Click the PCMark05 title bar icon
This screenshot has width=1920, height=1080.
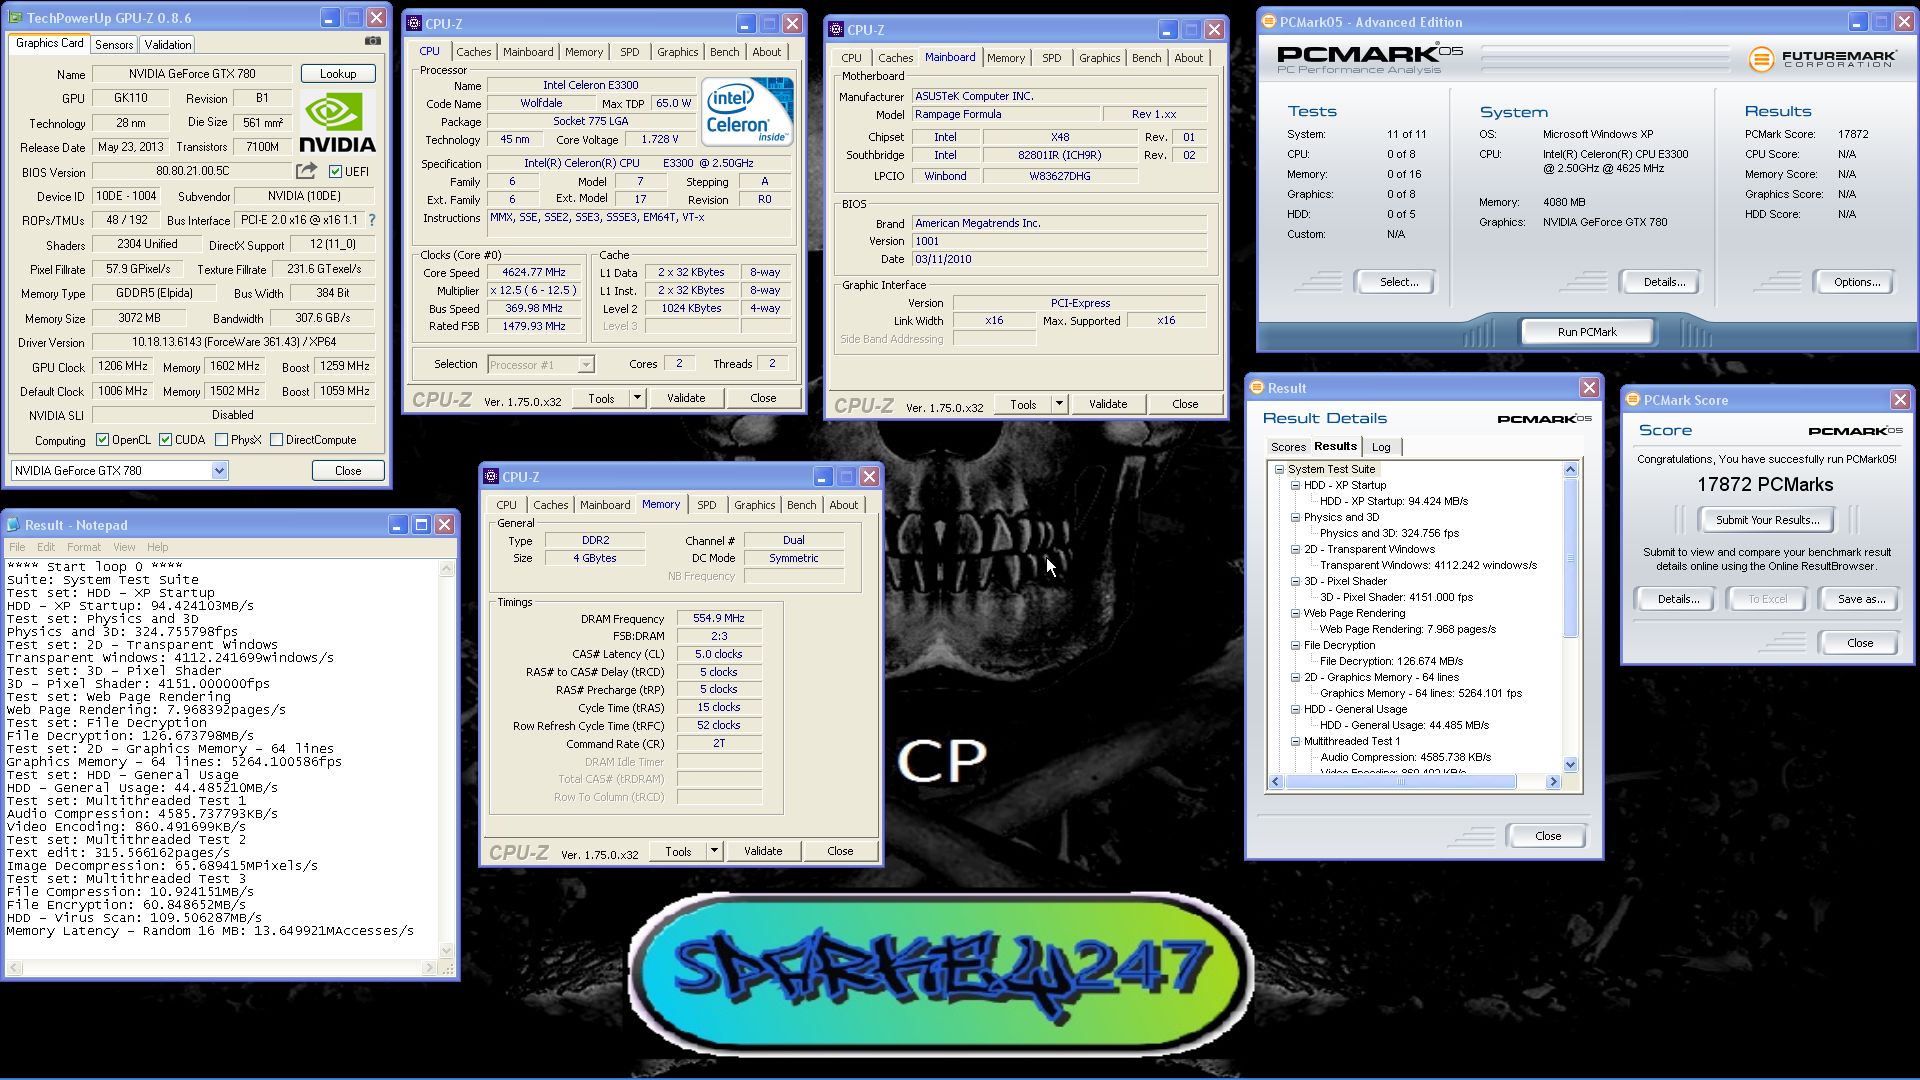click(1268, 21)
